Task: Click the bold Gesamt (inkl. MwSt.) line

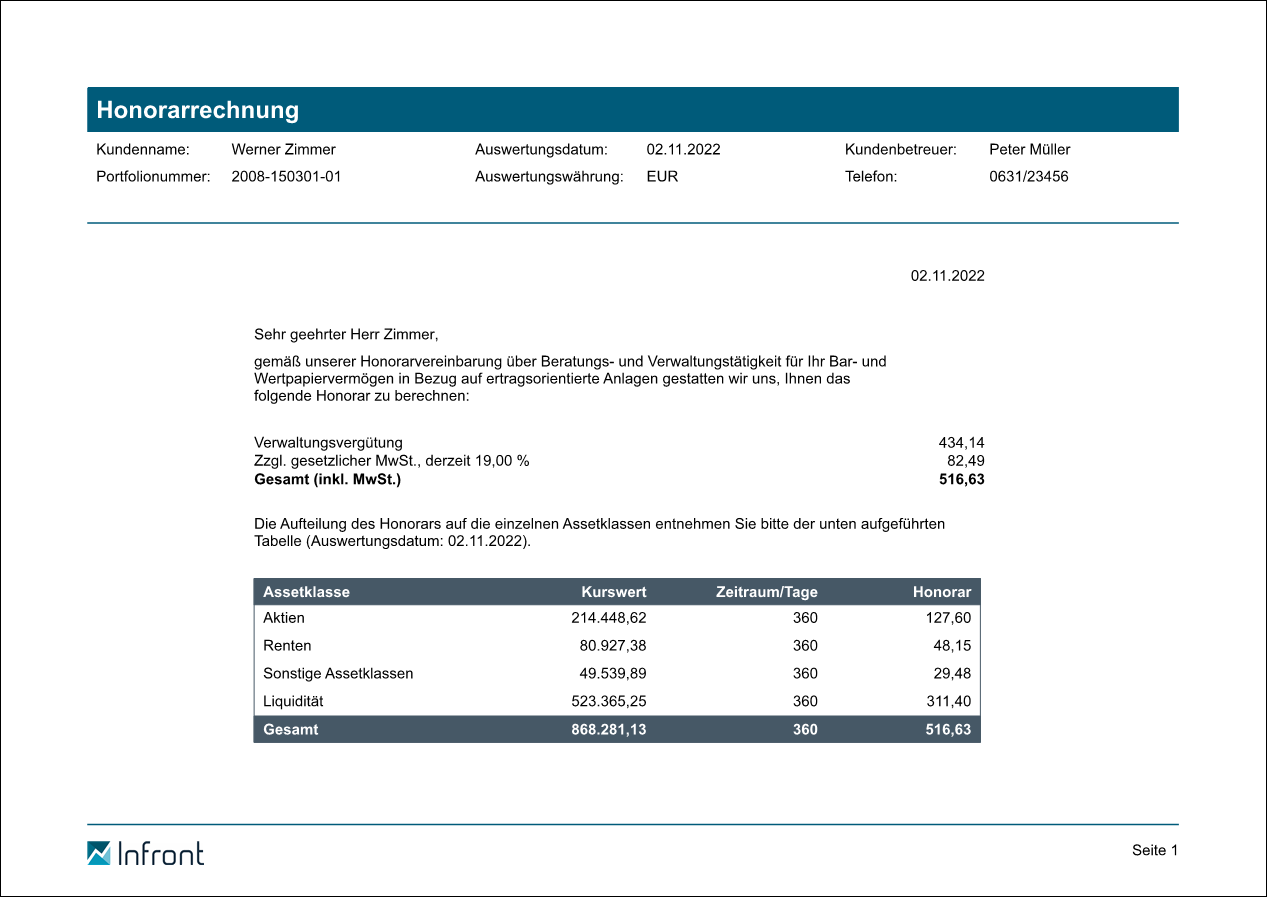Action: (327, 480)
